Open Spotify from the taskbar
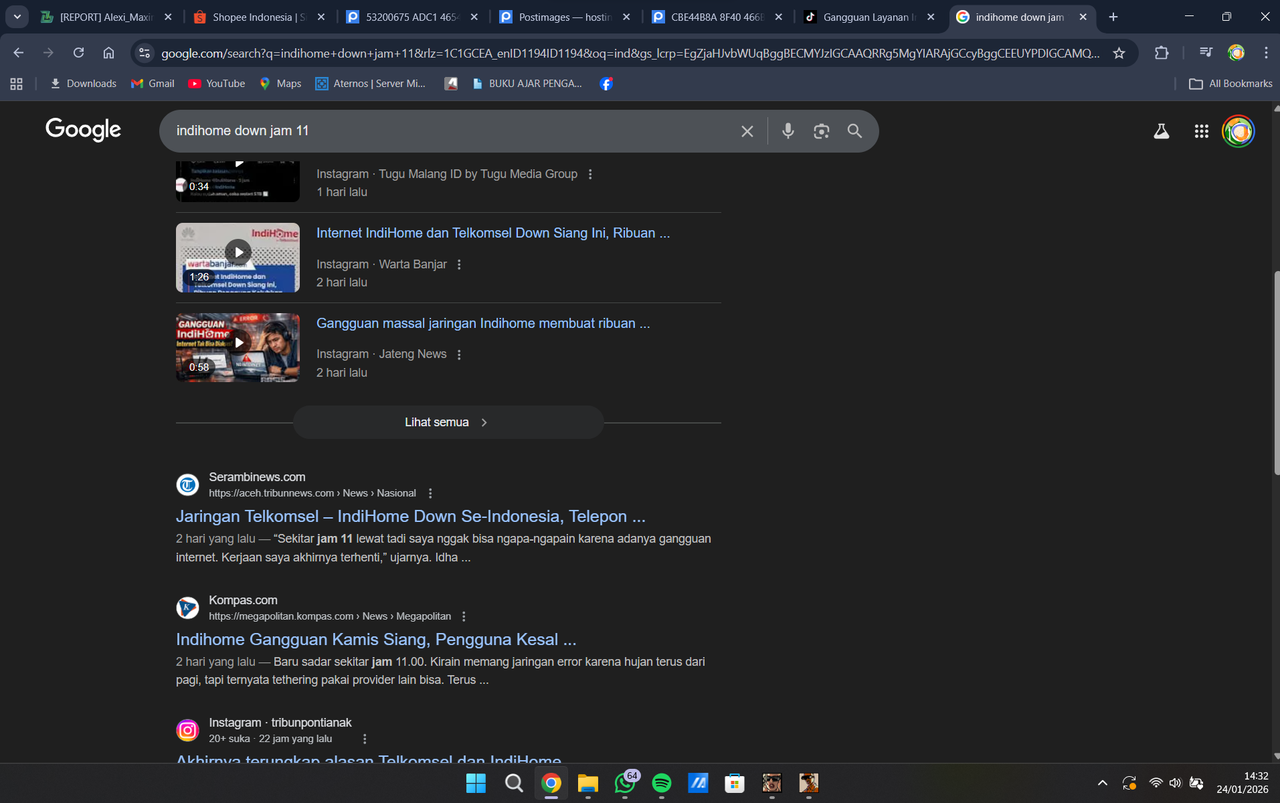The width and height of the screenshot is (1280, 803). tap(662, 783)
